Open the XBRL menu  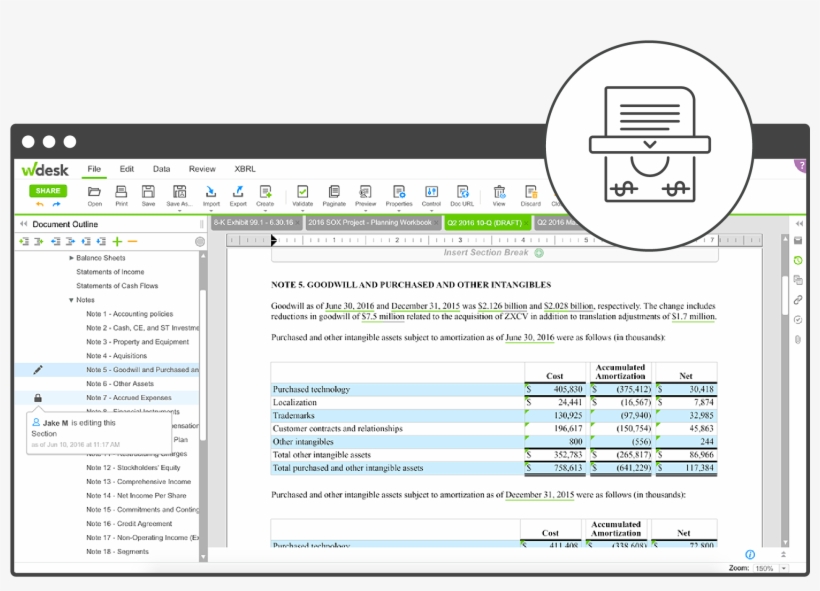245,169
